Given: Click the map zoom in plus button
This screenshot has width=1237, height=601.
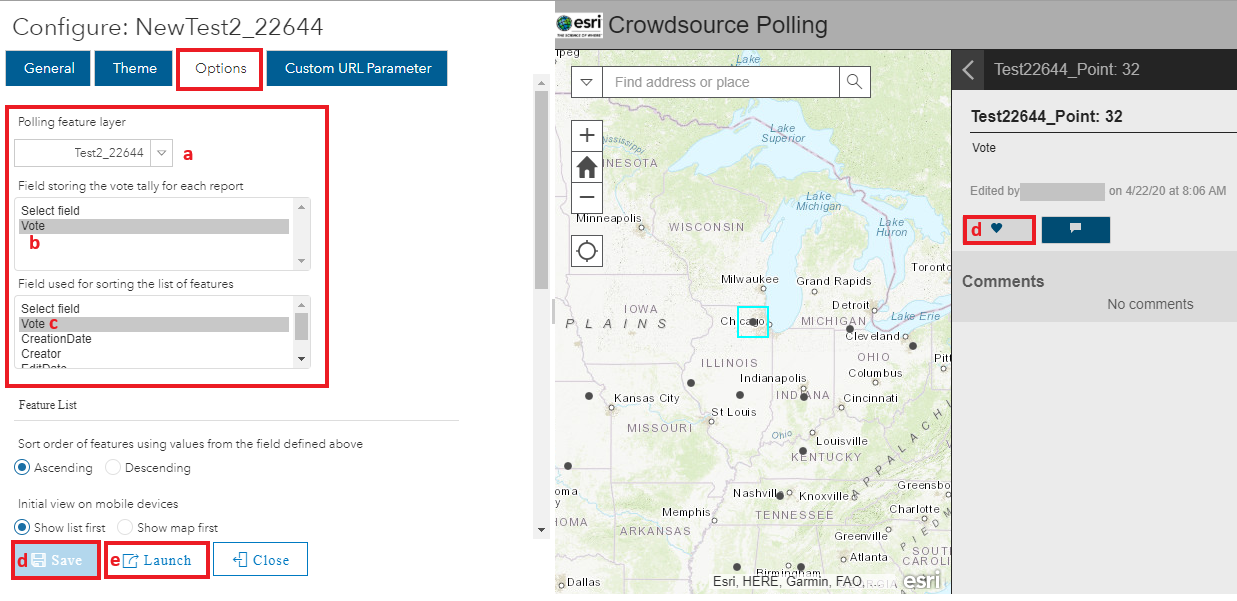Looking at the screenshot, I should point(587,136).
